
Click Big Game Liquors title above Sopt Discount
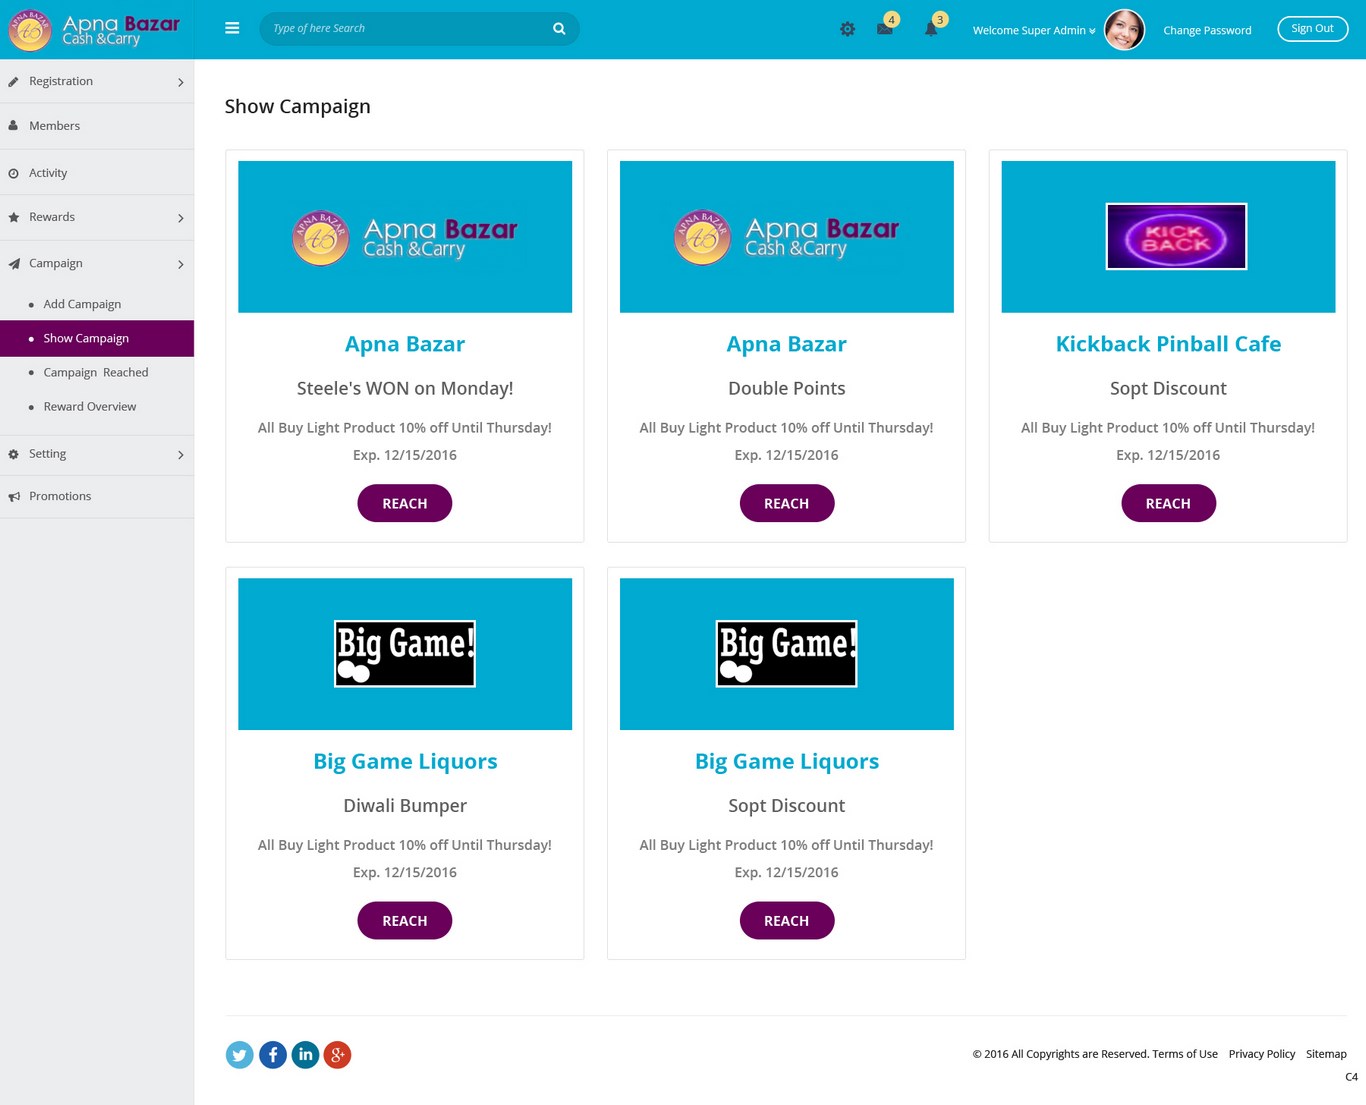coord(787,761)
